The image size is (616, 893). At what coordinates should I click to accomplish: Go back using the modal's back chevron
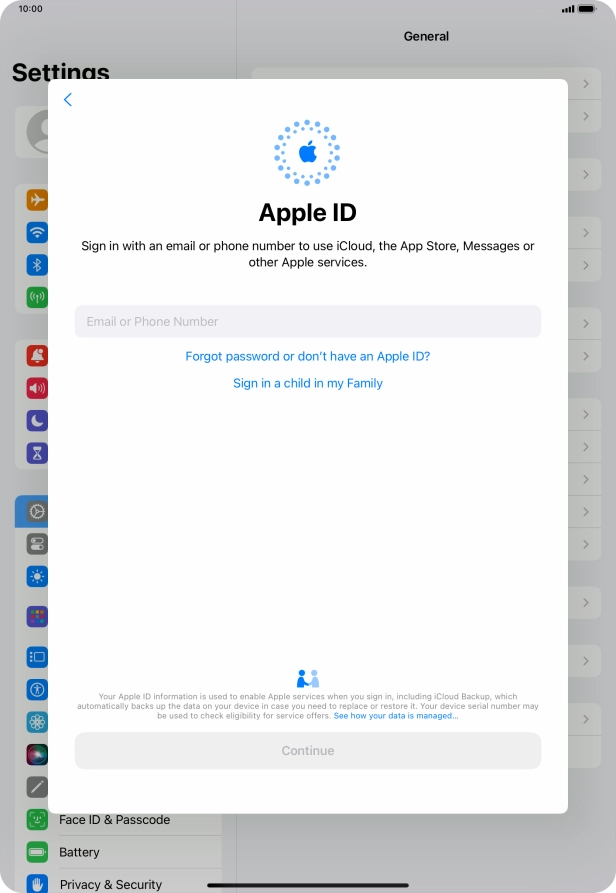[68, 100]
